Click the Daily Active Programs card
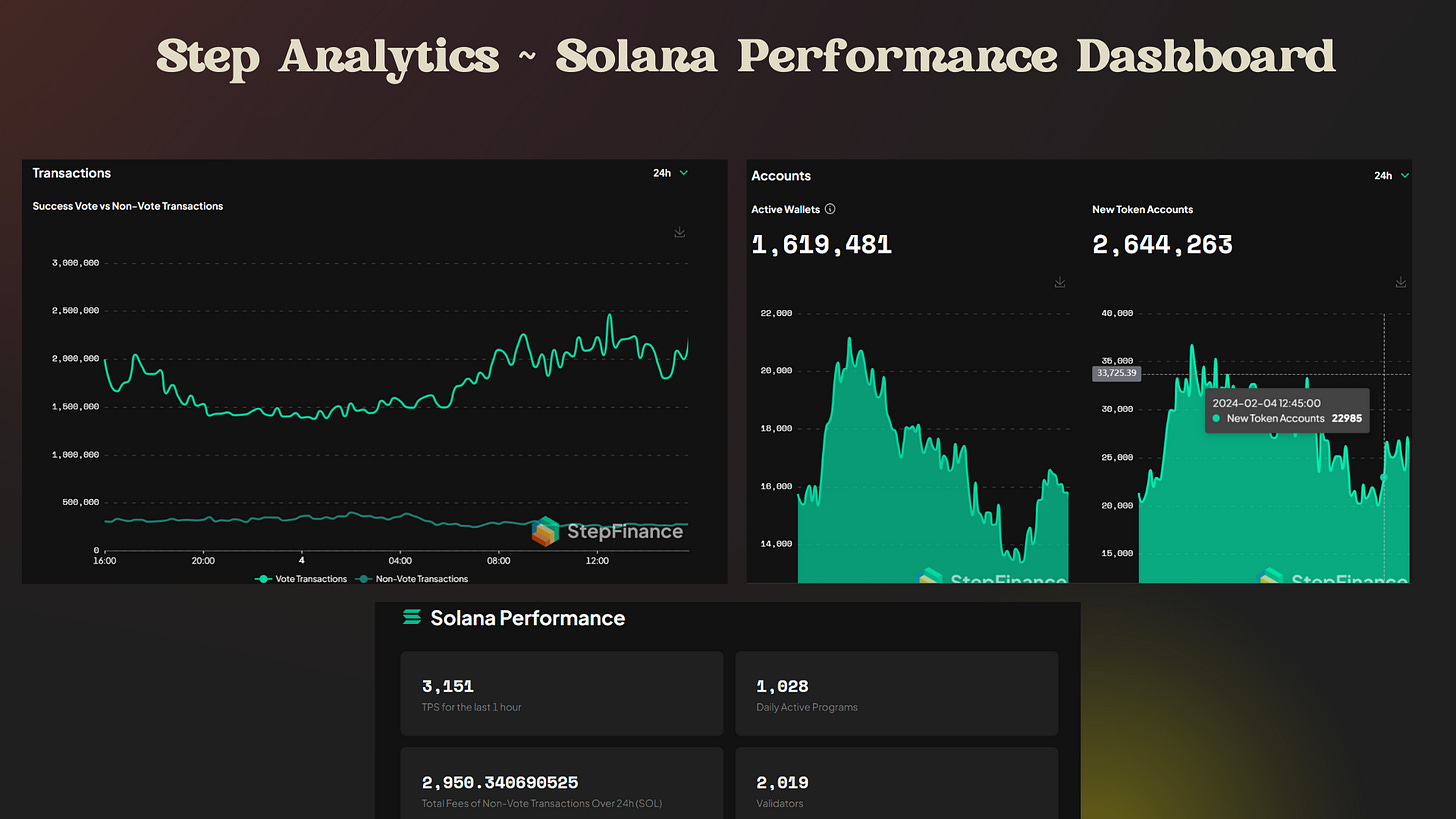The height and width of the screenshot is (819, 1456). coord(896,694)
